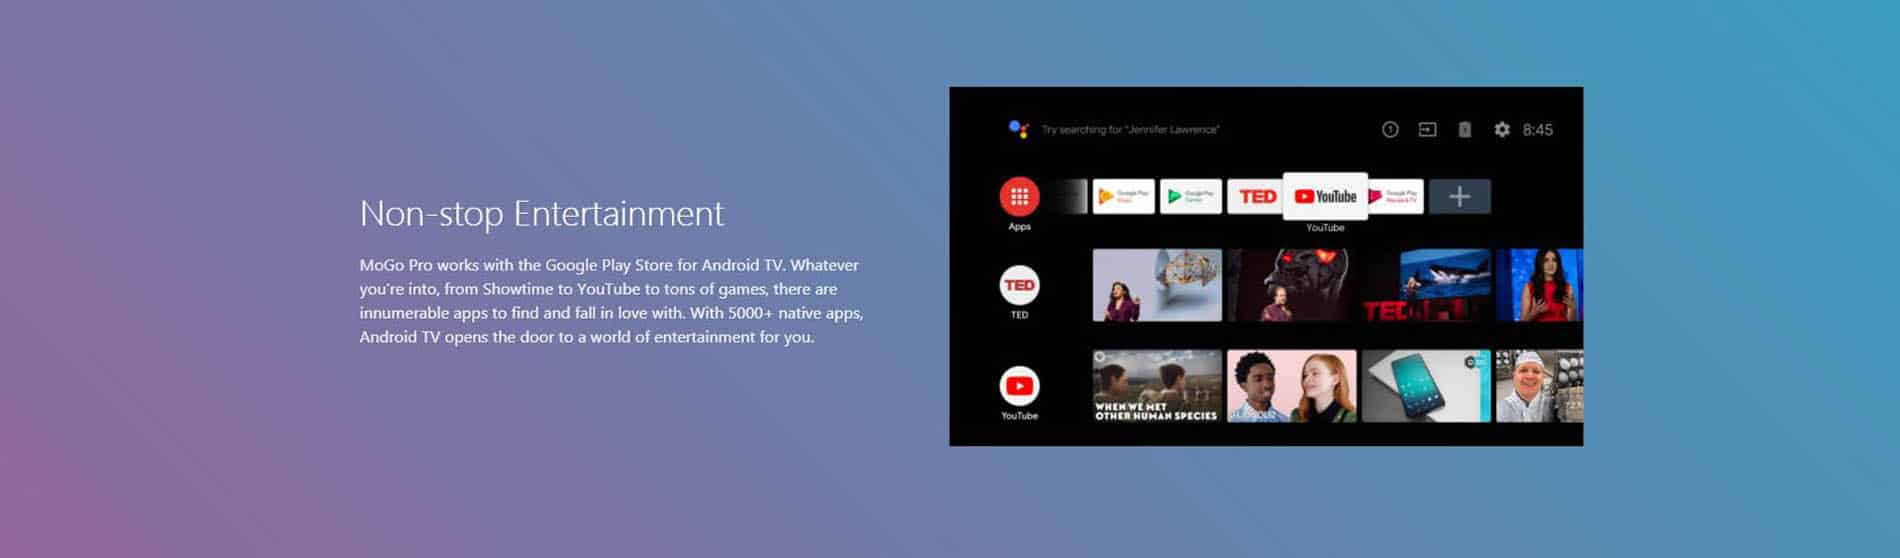Play the red-eyed robot TED thumbnail
This screenshot has width=1900, height=558.
(x=1292, y=285)
